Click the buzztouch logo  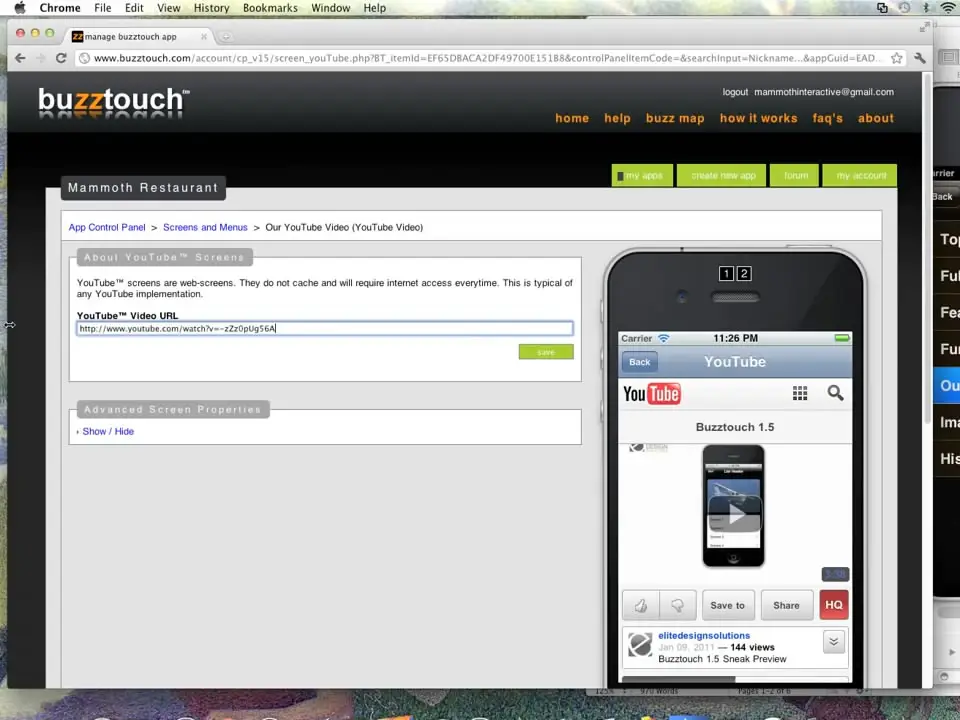[114, 102]
